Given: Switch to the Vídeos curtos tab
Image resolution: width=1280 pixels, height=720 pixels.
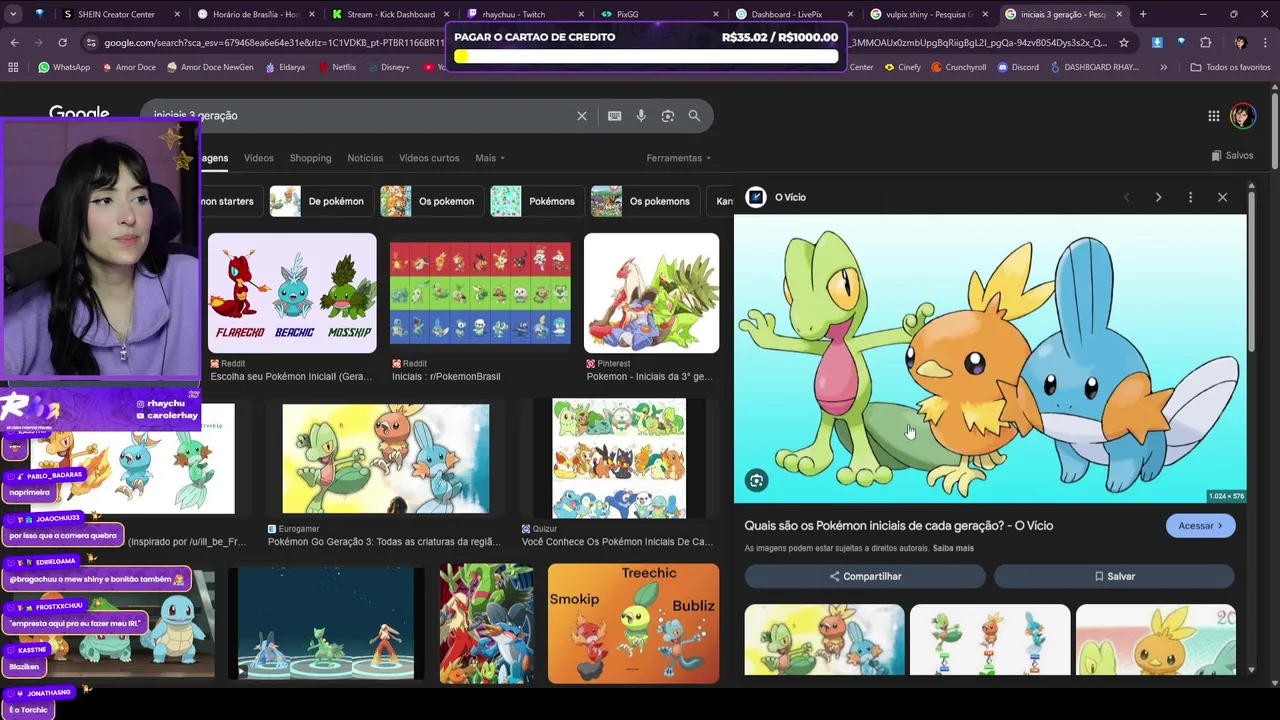Looking at the screenshot, I should [x=429, y=158].
